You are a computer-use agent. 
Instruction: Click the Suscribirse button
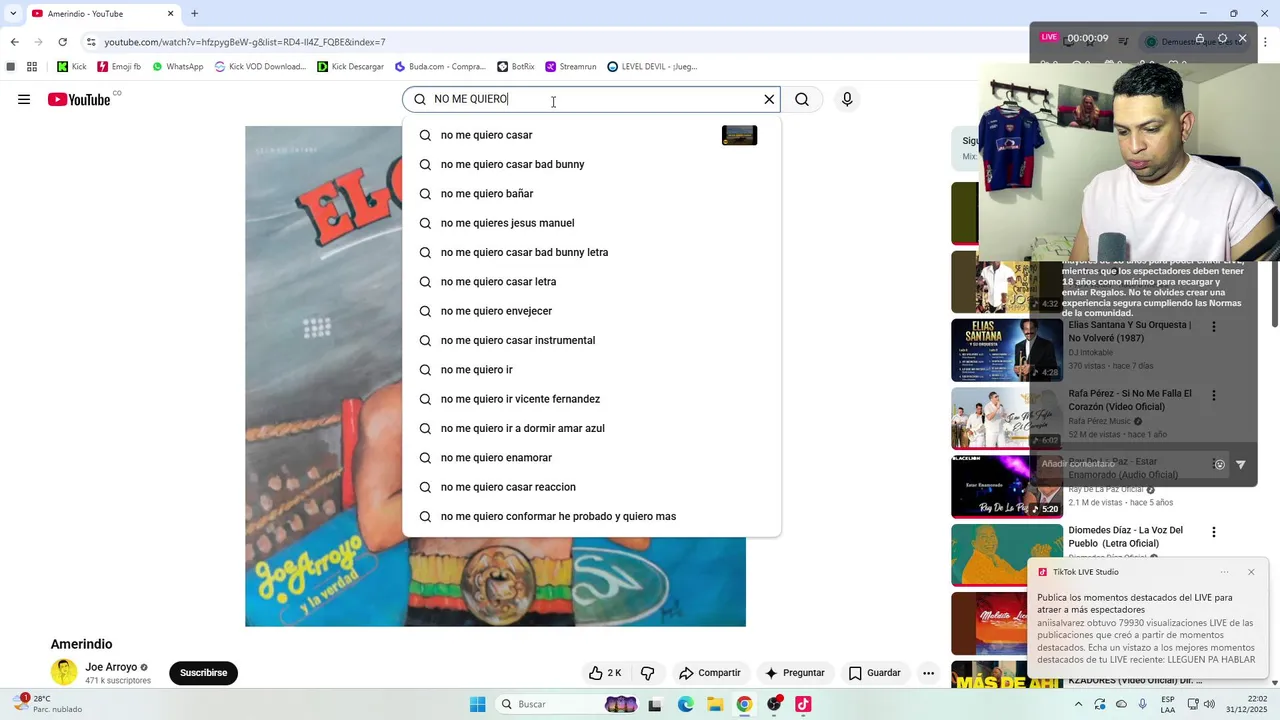tap(204, 673)
